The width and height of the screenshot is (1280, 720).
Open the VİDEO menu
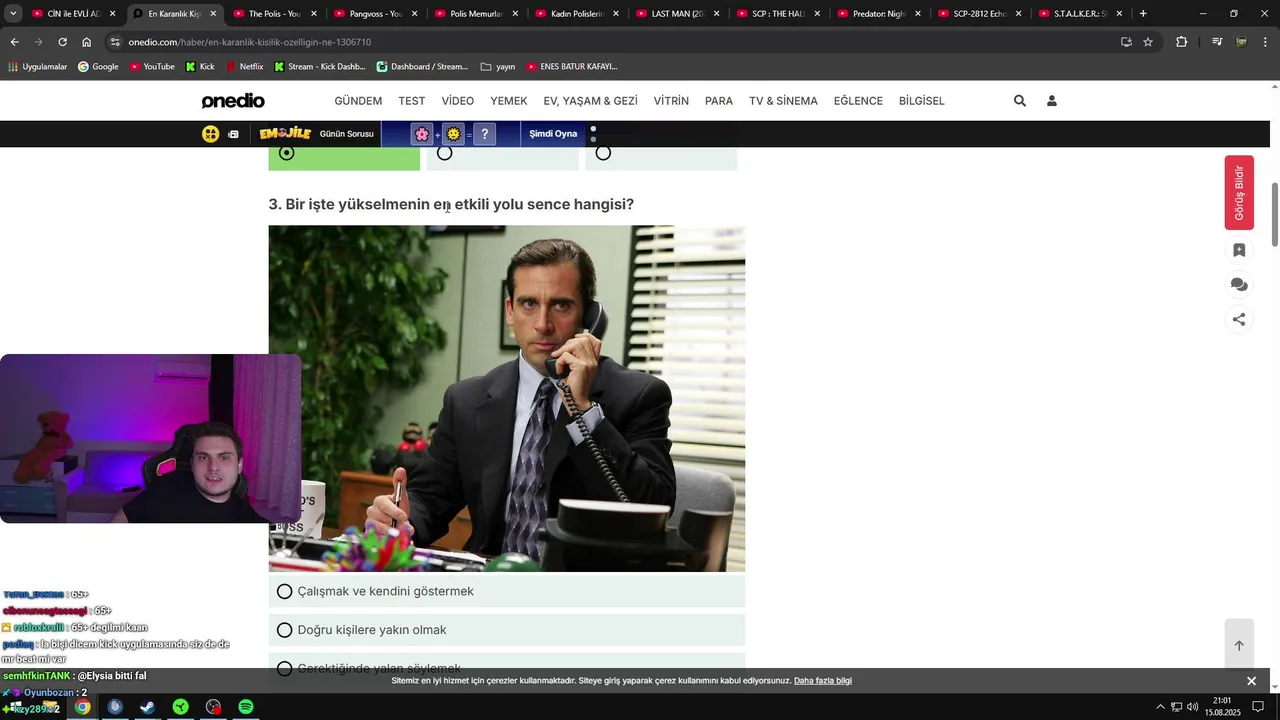coord(458,101)
